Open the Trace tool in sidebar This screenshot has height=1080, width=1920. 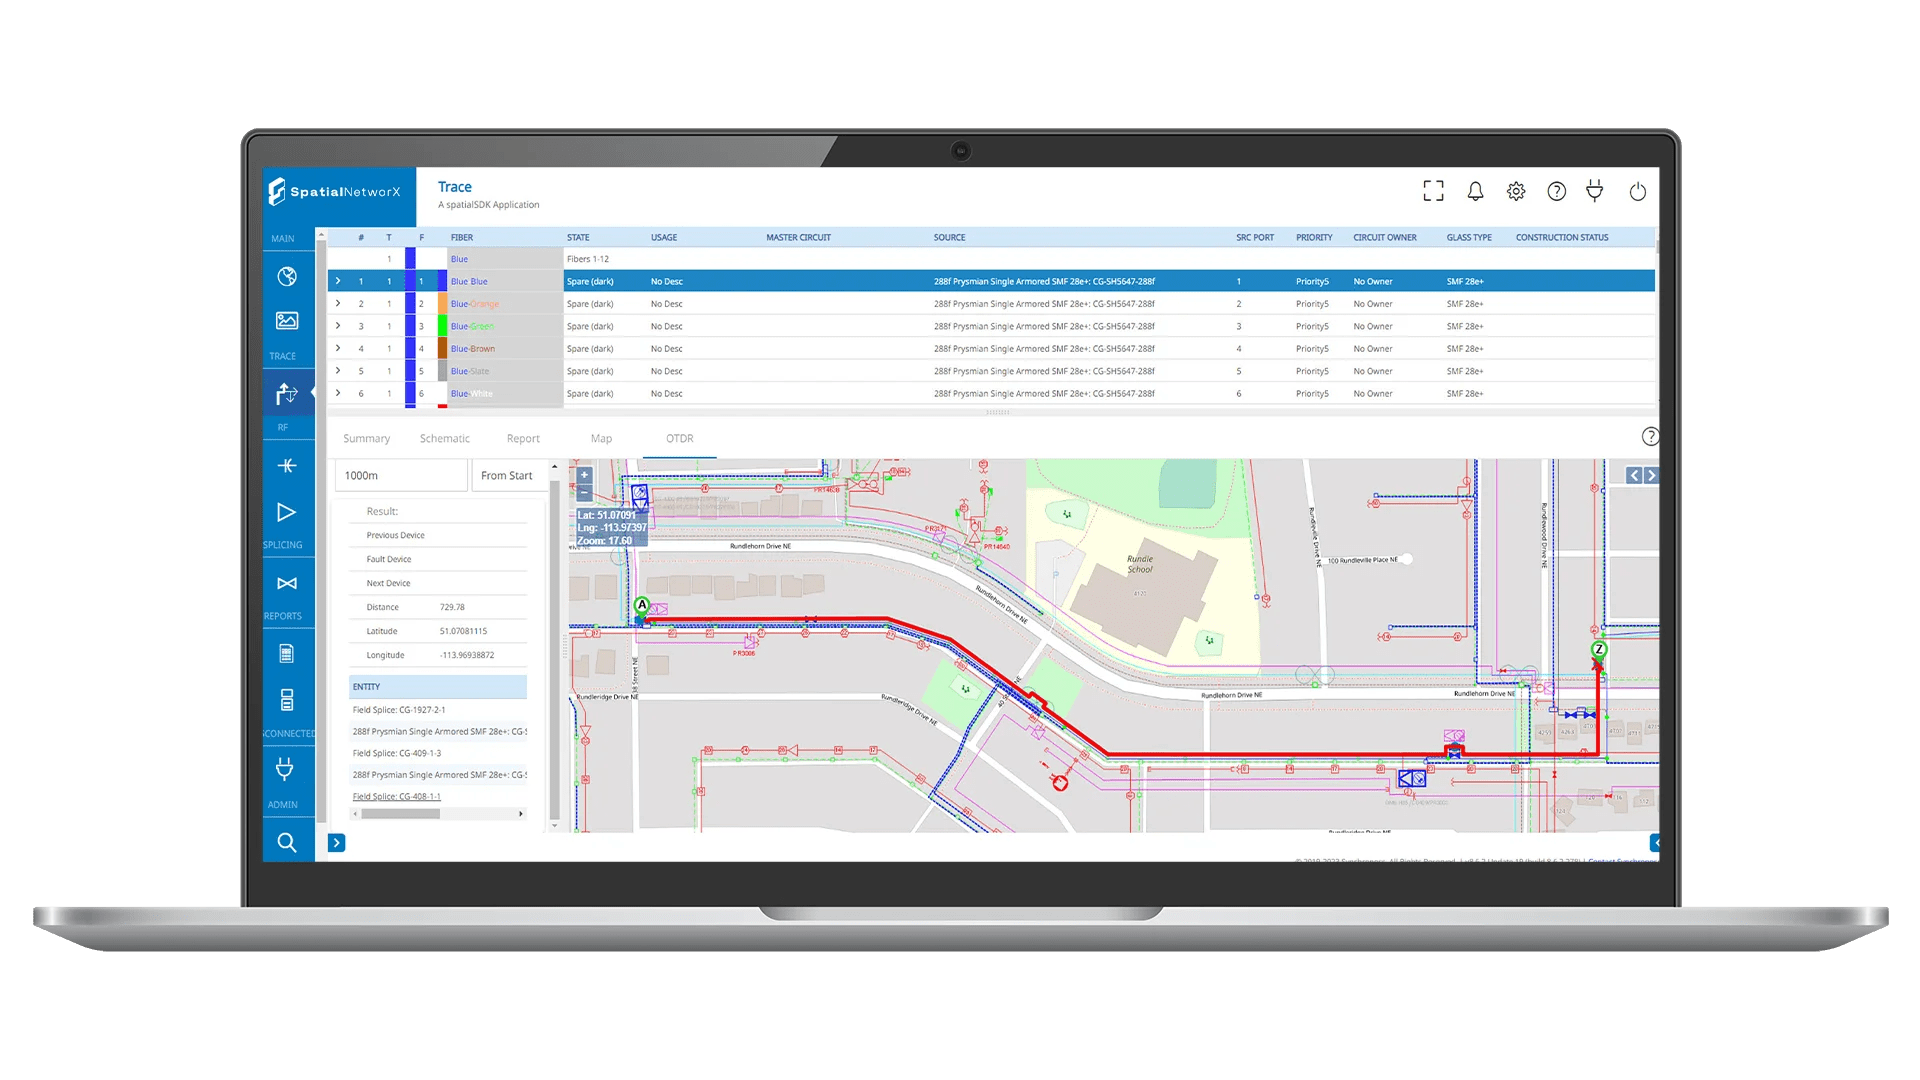click(x=287, y=394)
